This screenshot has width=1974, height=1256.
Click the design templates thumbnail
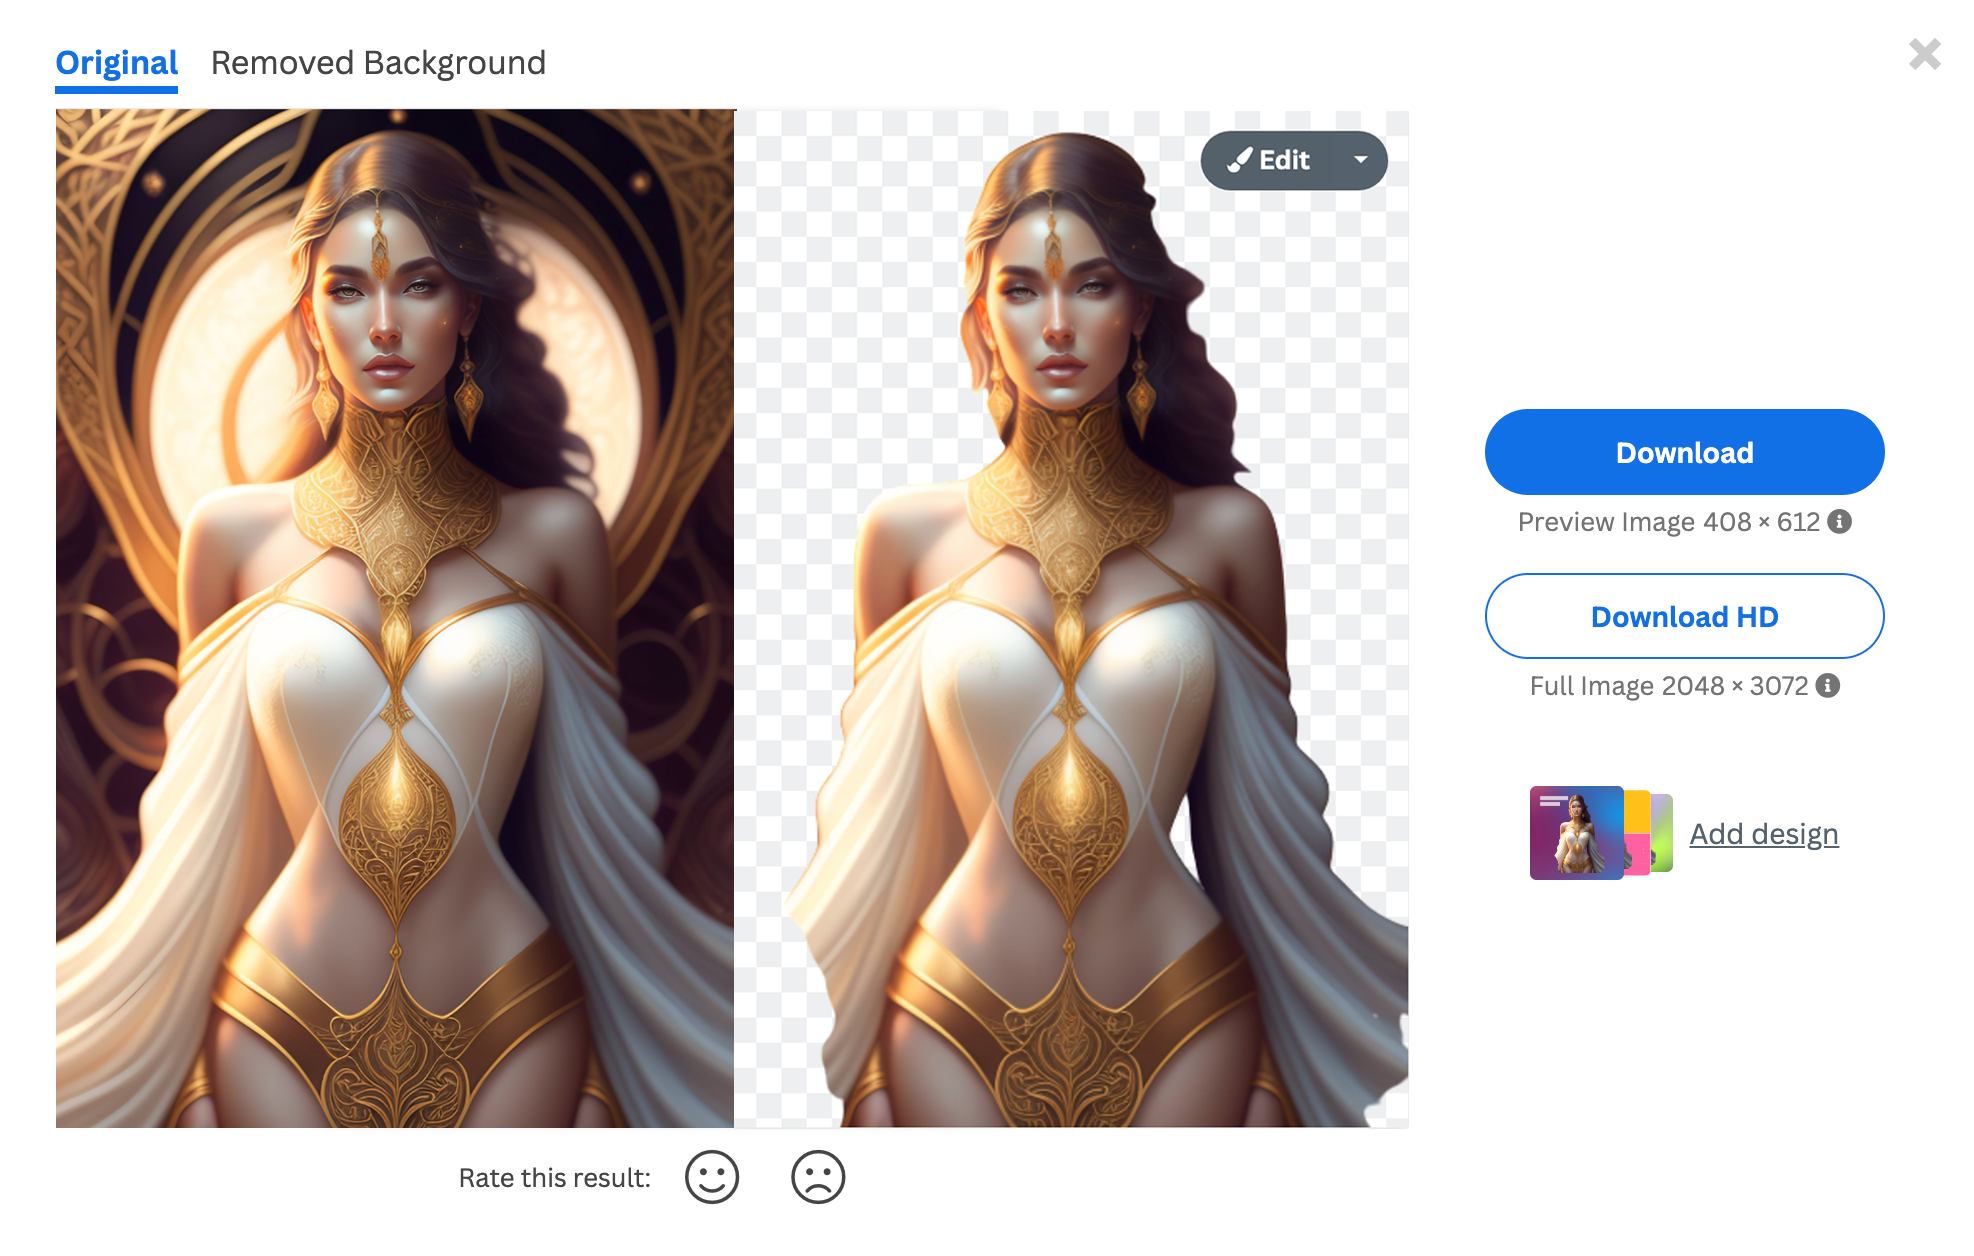1601,832
